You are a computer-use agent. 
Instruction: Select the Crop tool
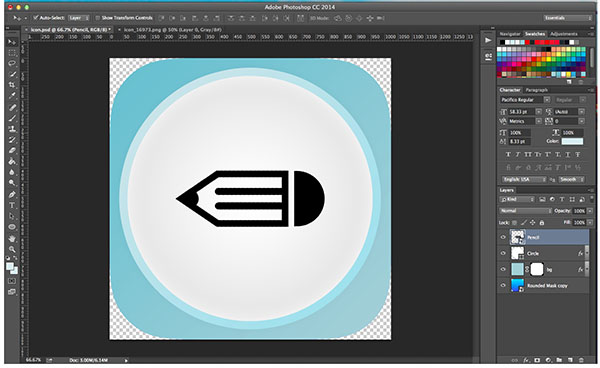[x=12, y=85]
